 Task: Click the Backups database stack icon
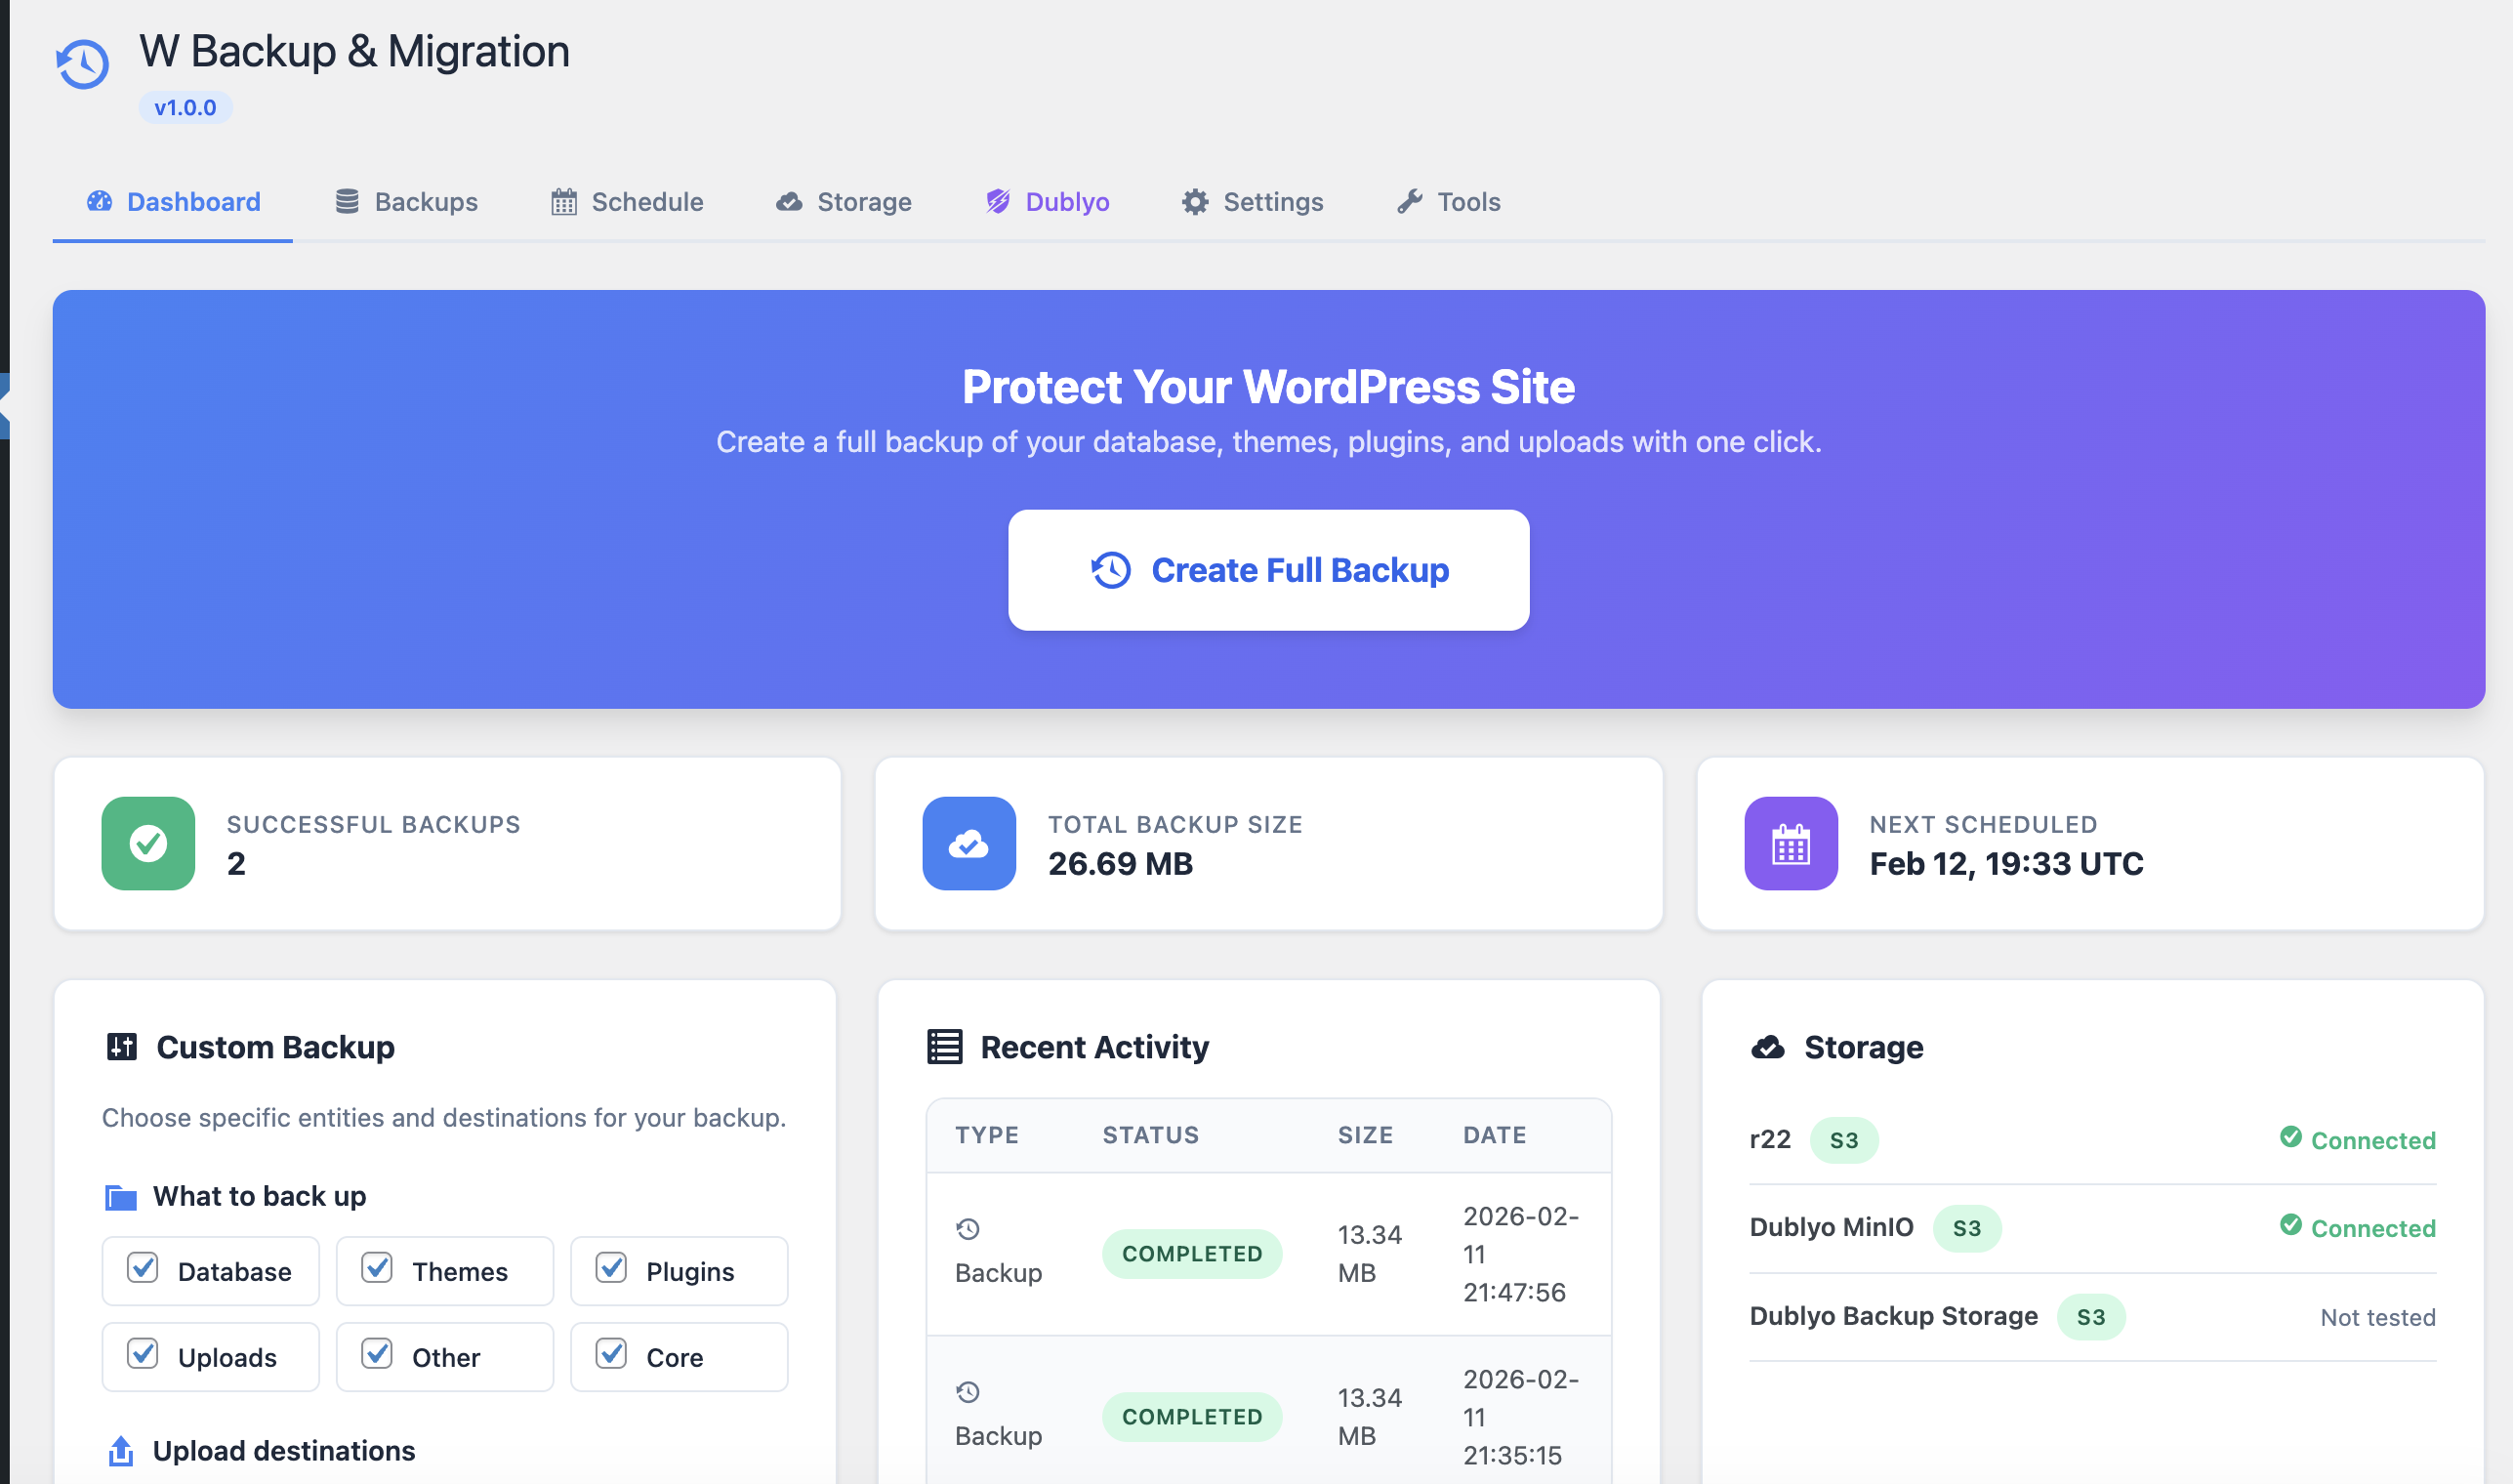click(346, 201)
